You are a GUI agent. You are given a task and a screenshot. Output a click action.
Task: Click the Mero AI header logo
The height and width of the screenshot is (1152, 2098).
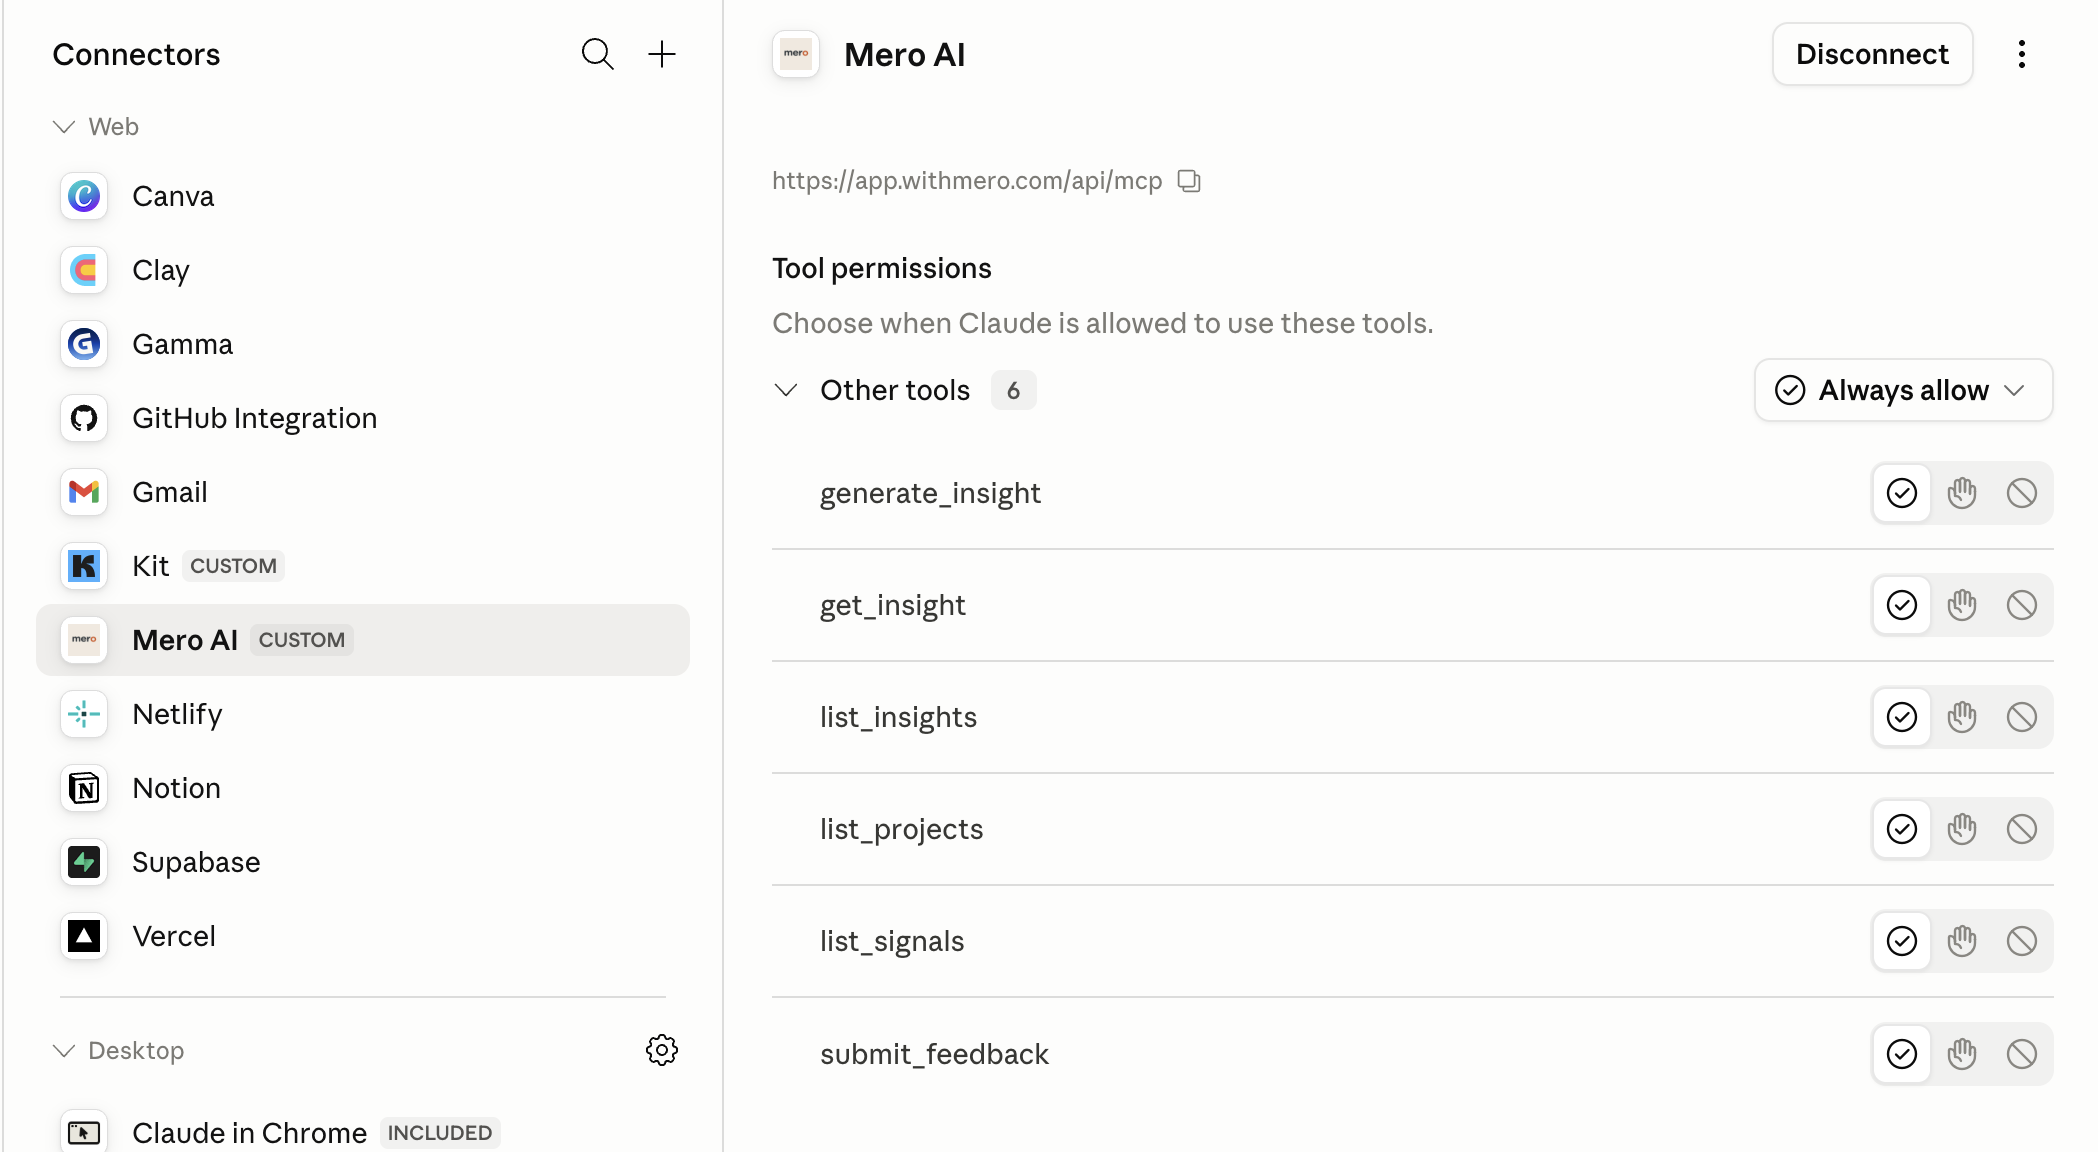(796, 54)
